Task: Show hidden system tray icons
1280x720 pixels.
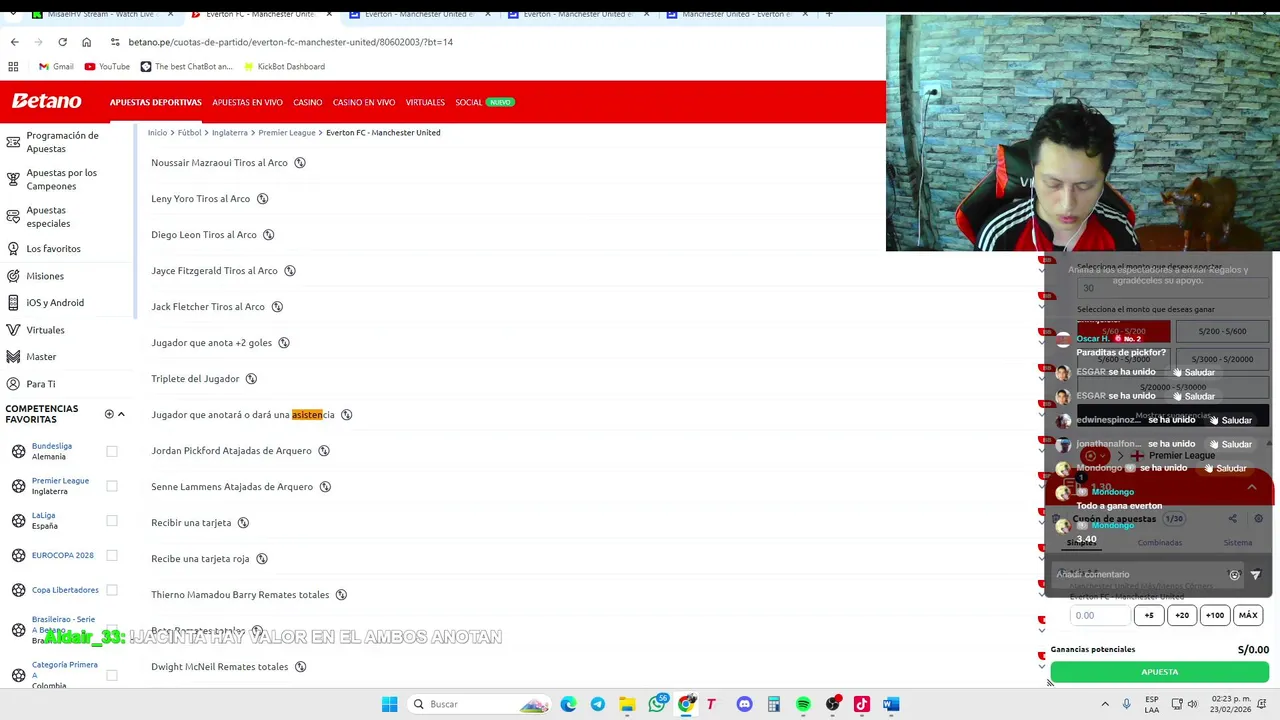Action: (x=1105, y=704)
